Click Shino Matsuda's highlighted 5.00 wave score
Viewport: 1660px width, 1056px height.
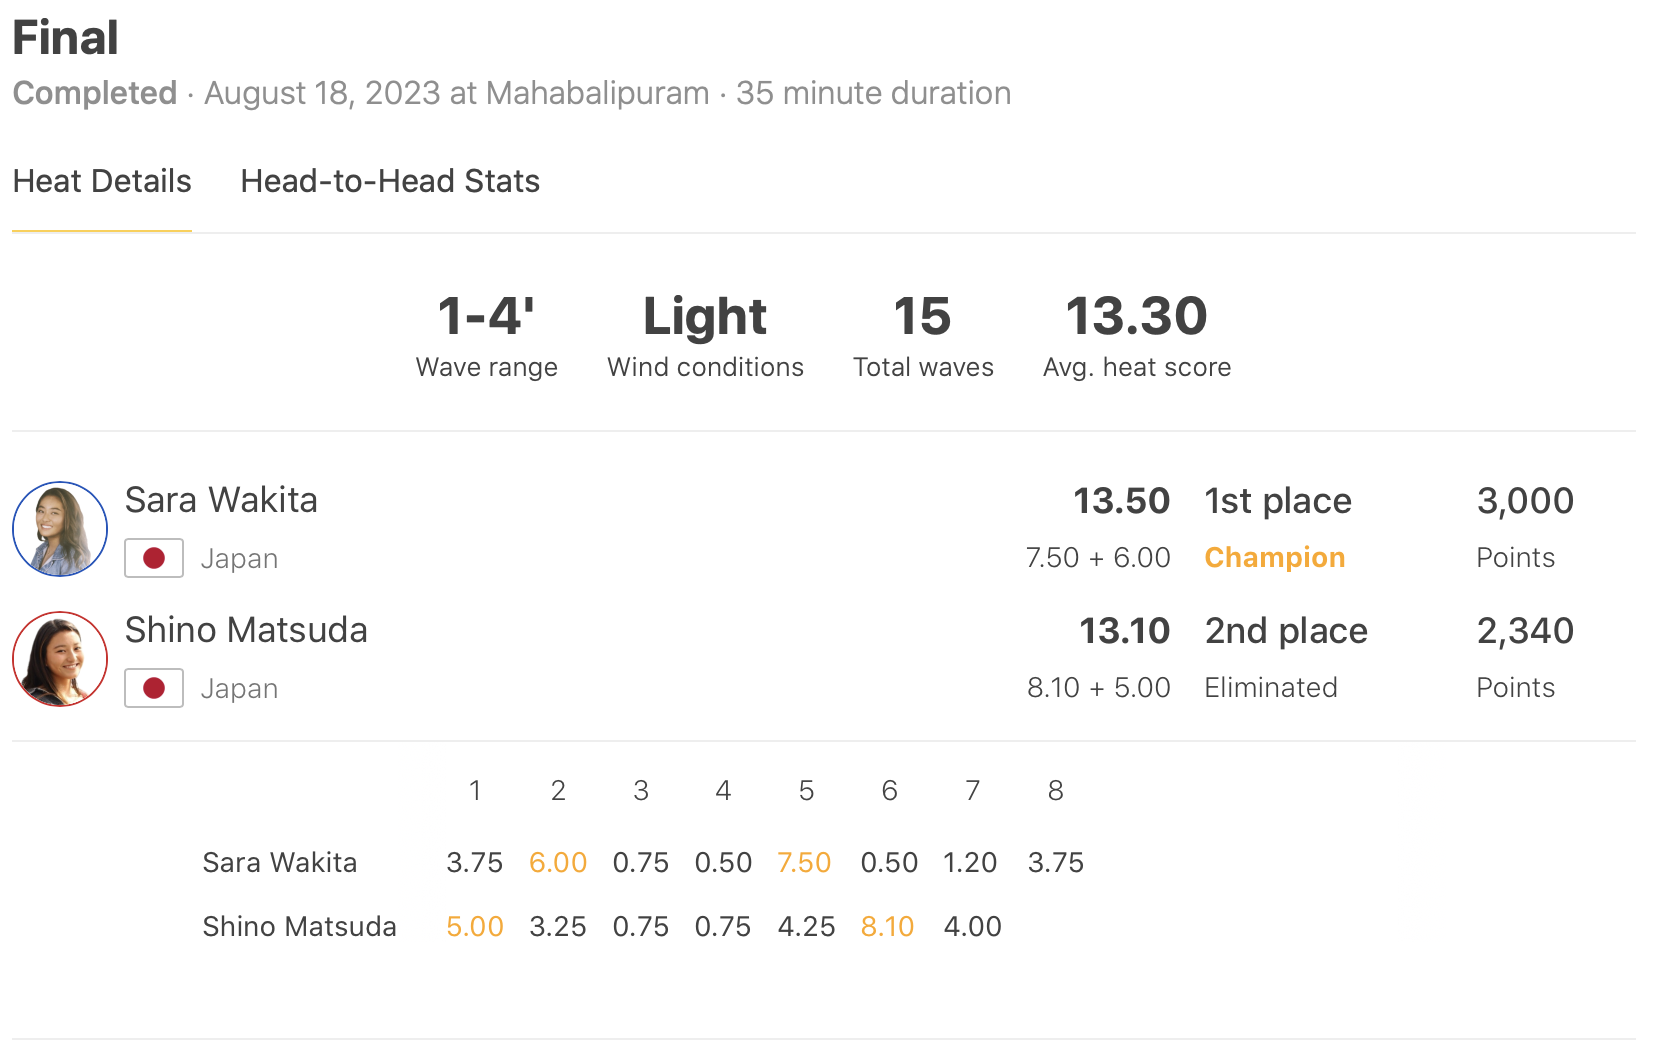click(475, 927)
